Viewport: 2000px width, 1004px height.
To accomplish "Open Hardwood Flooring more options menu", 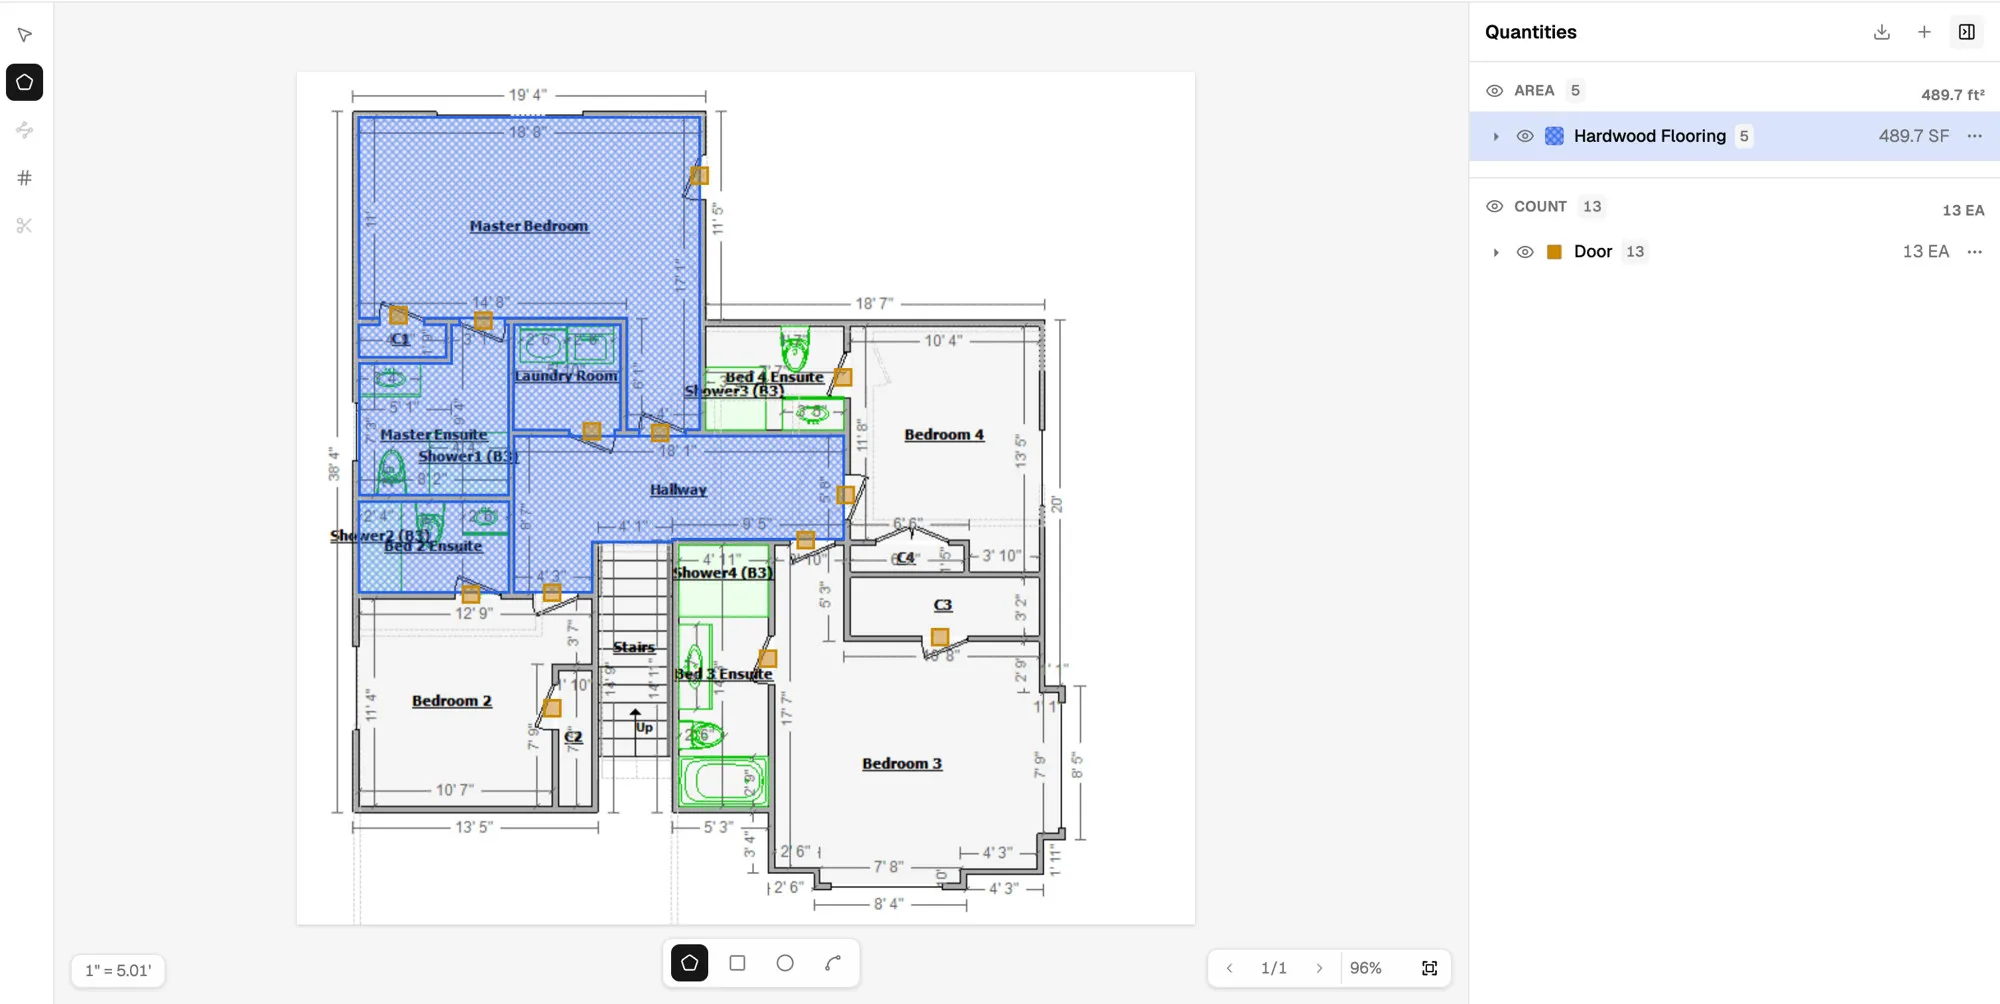I will [1975, 136].
